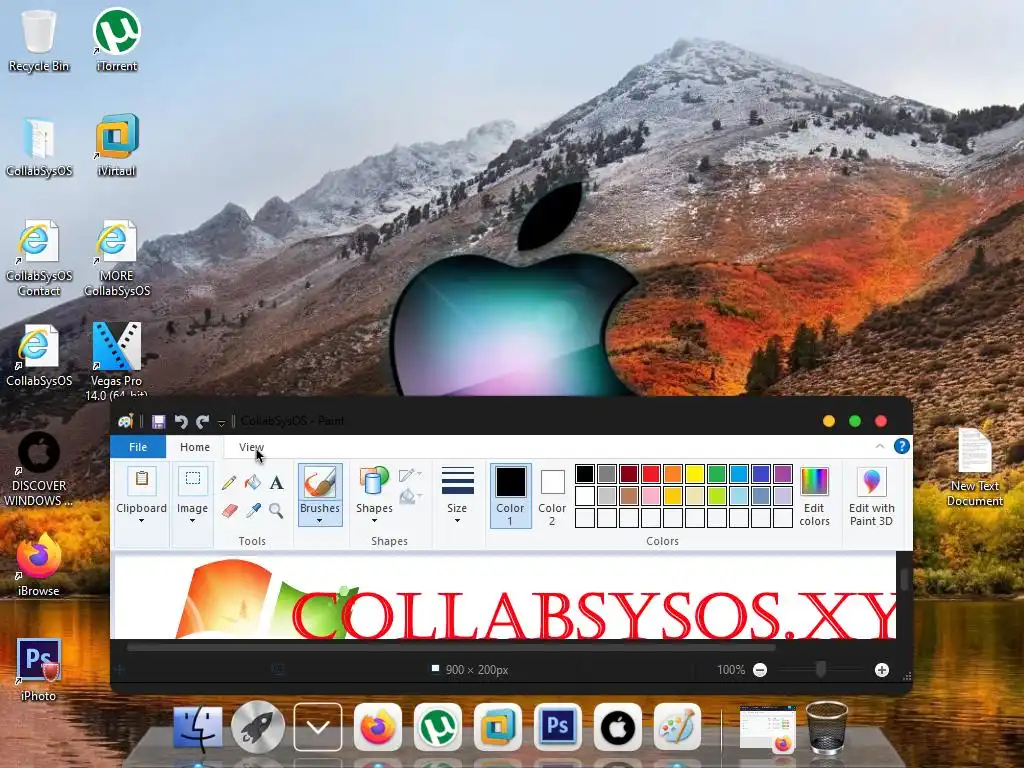Open the Paint palette icon in dock

coord(677,728)
